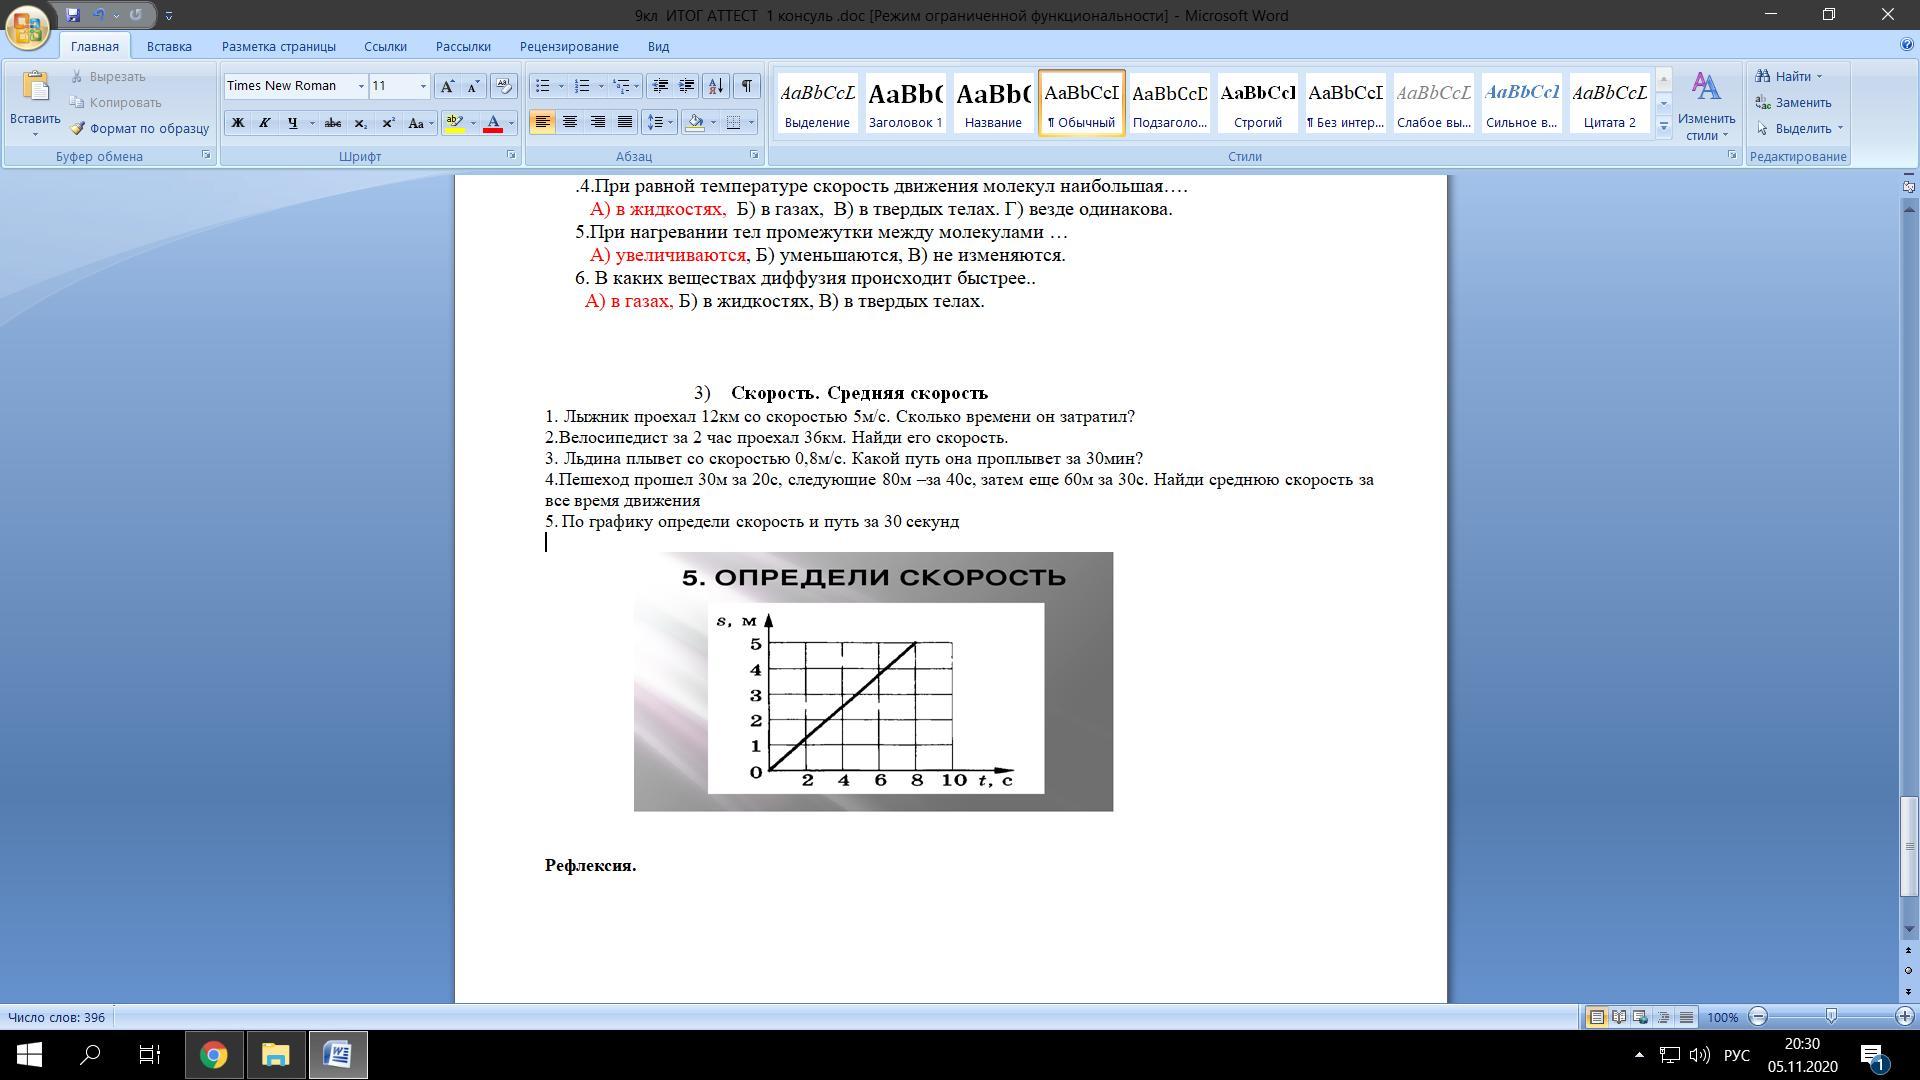The image size is (1920, 1080).
Task: Click the Increase Indent icon
Action: (687, 86)
